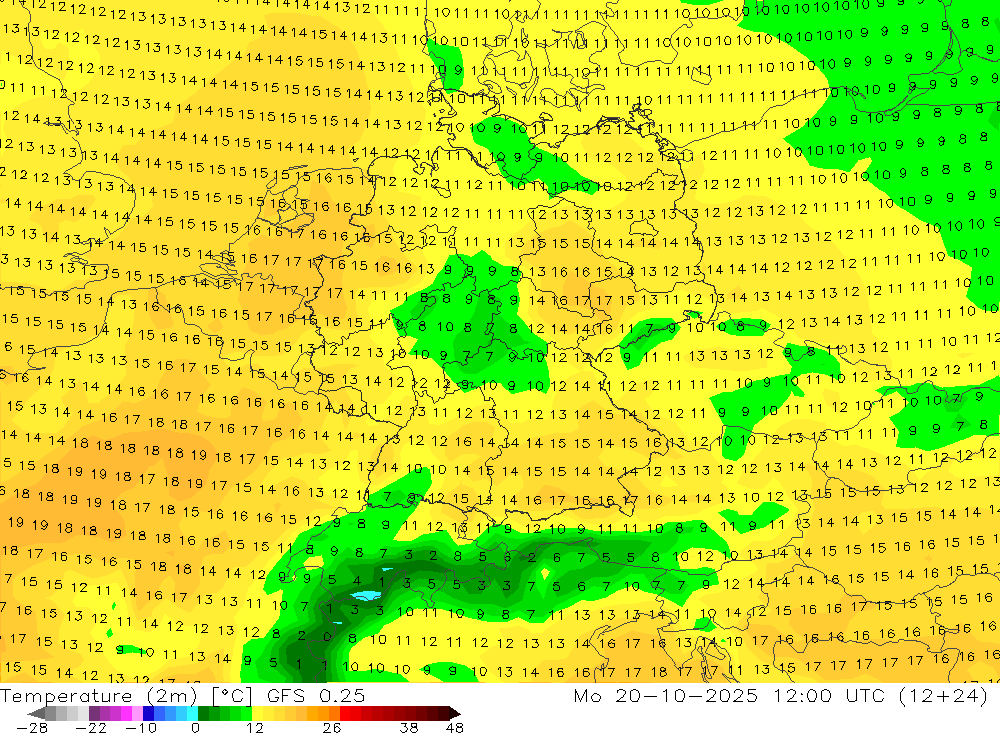Click the '-28' legend value

coord(32,727)
